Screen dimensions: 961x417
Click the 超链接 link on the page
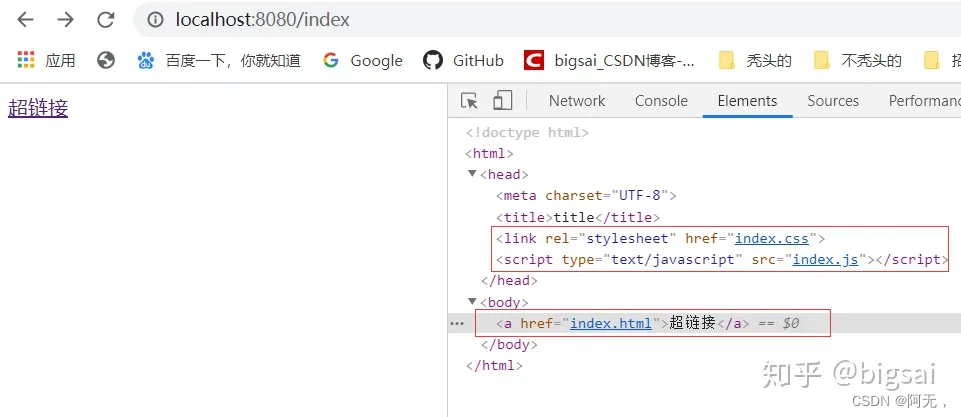38,108
